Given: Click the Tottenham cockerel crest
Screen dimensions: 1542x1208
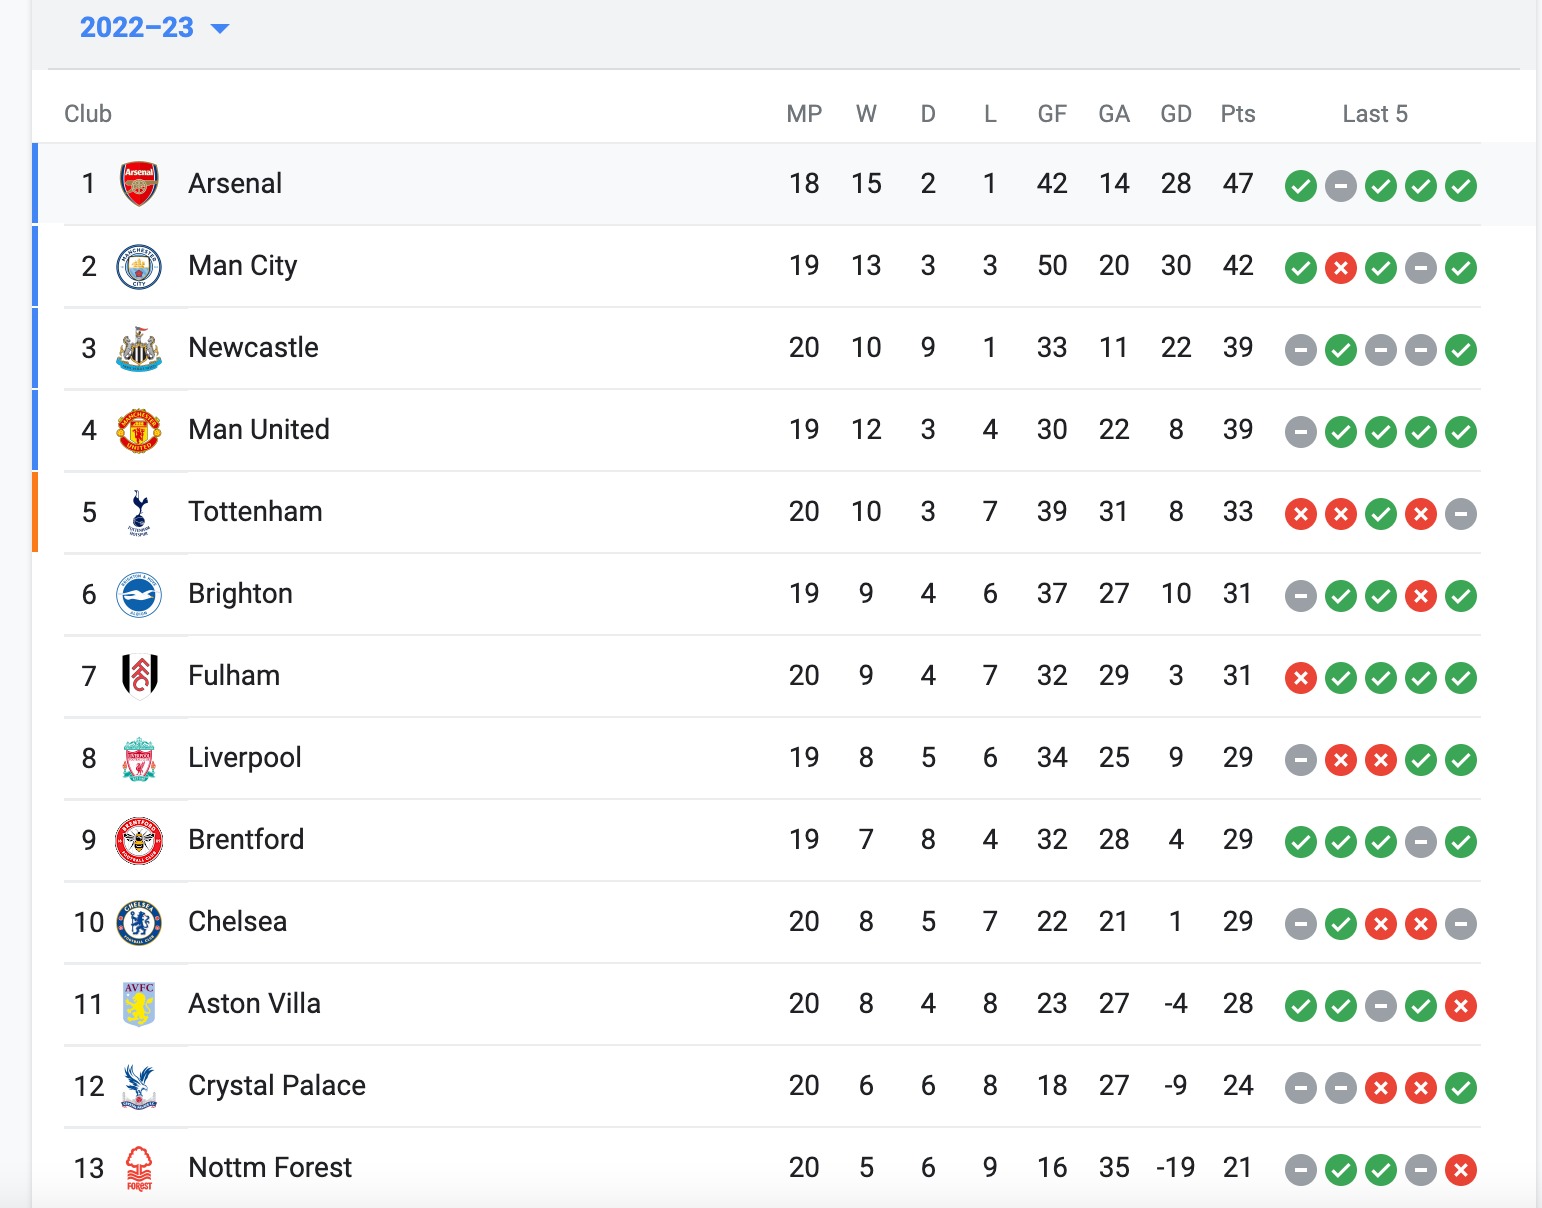Looking at the screenshot, I should click(x=139, y=512).
